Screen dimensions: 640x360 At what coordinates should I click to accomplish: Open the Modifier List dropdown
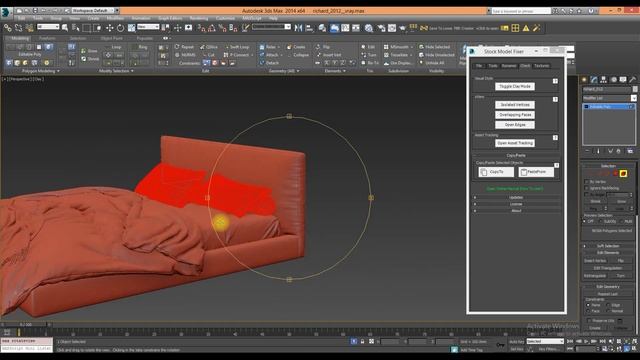tap(610, 98)
